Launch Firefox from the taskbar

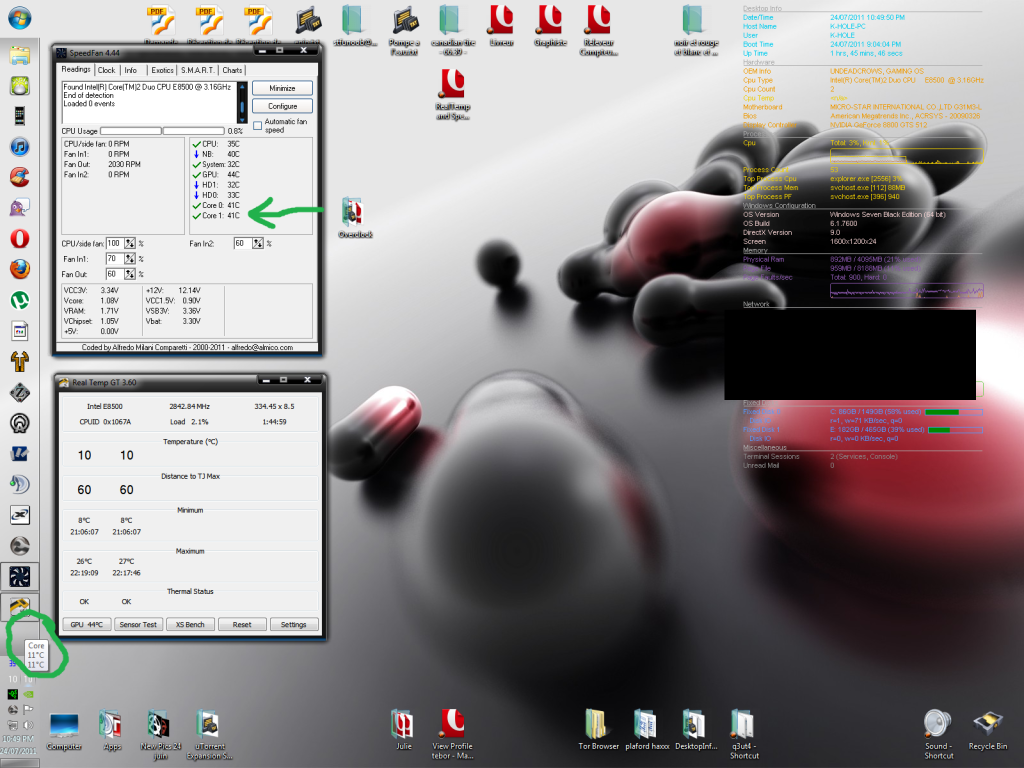point(19,269)
